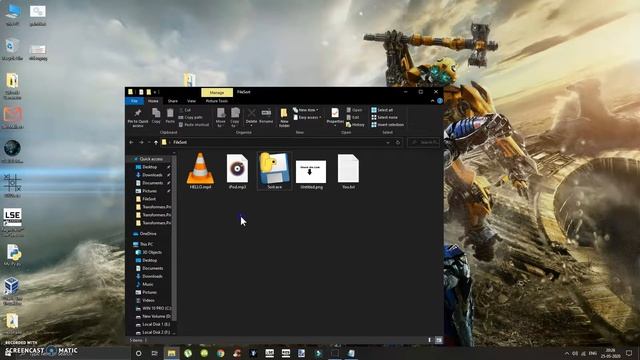Open FileSort folder in navigation pane
The height and width of the screenshot is (360, 640).
(x=149, y=199)
